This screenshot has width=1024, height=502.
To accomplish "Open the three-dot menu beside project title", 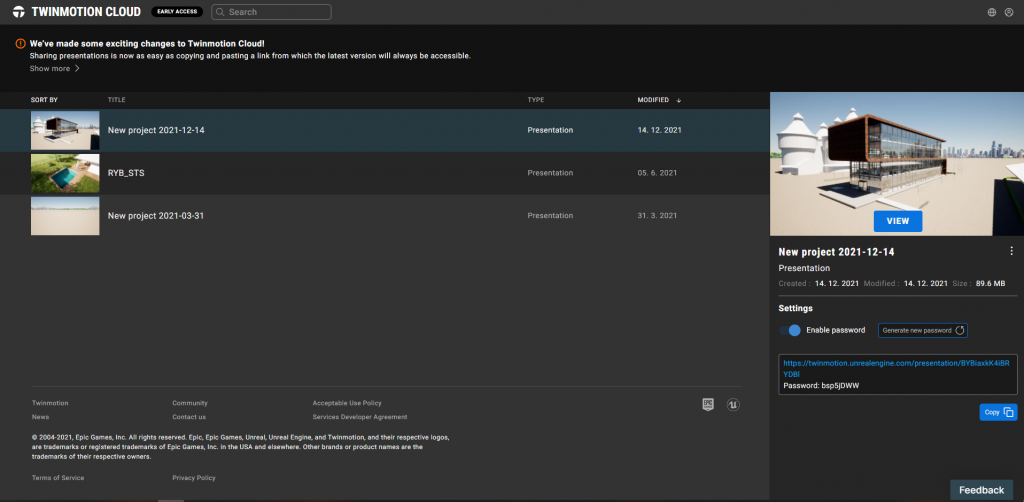I will pyautogui.click(x=1012, y=251).
